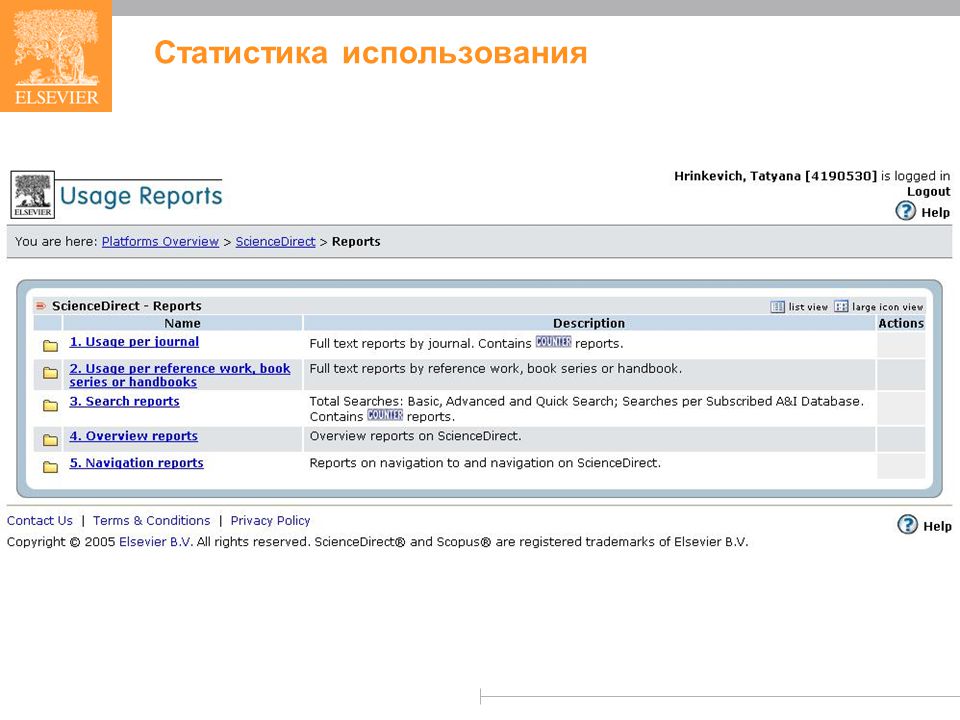Click the list view icon
The width and height of the screenshot is (960, 720).
pos(778,307)
